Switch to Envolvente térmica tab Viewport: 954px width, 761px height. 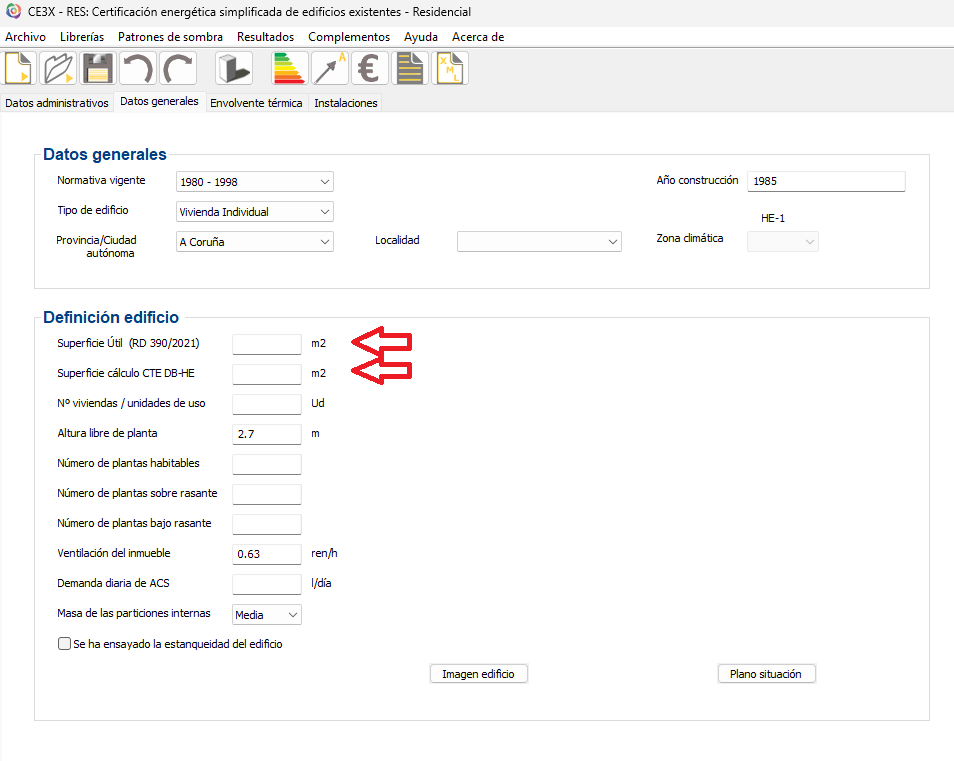[256, 103]
